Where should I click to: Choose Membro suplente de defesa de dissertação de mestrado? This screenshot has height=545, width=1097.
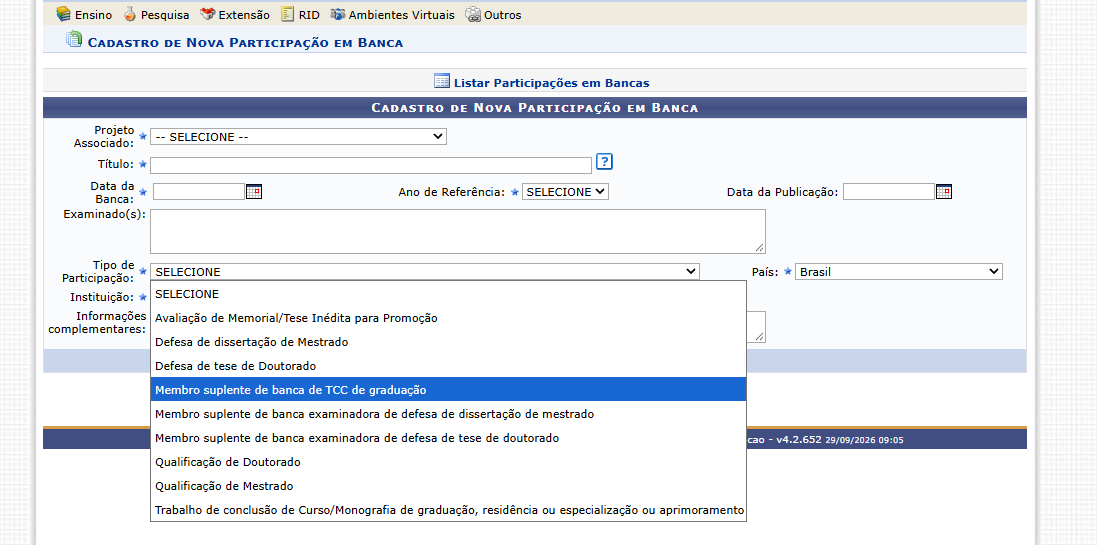tap(448, 414)
